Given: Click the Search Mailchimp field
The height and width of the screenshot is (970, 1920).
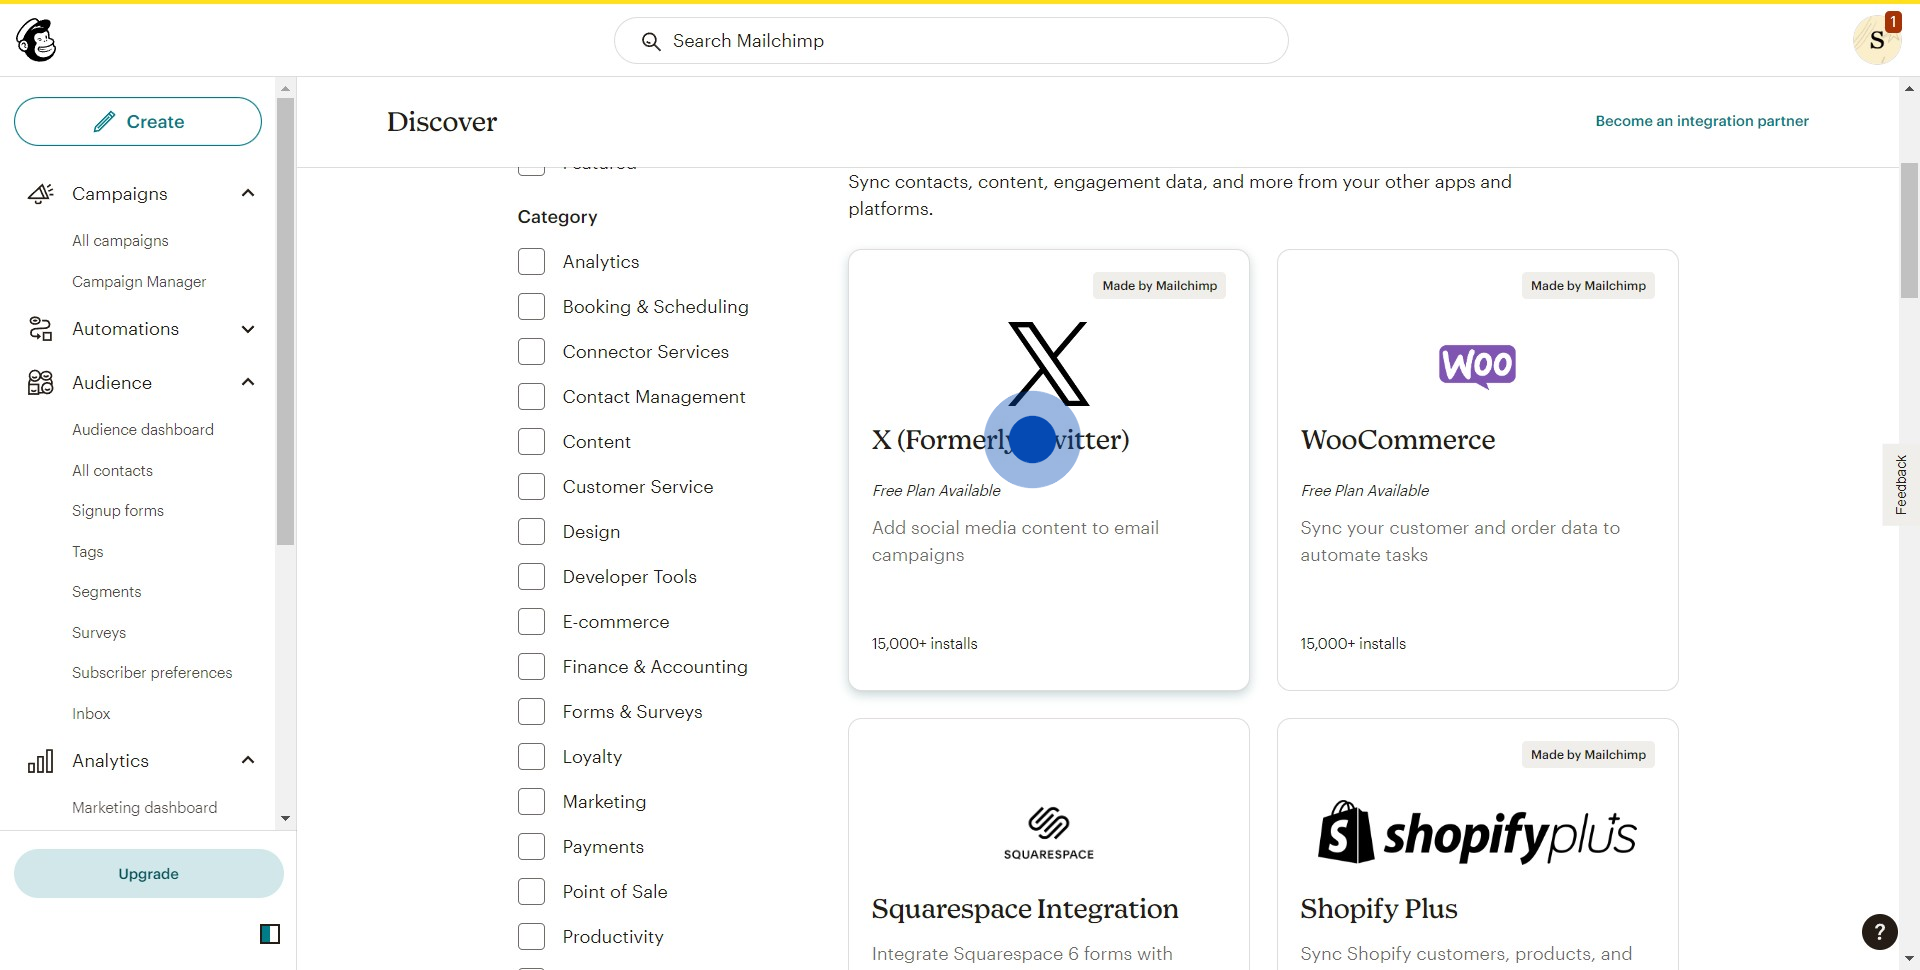Looking at the screenshot, I should click(950, 41).
